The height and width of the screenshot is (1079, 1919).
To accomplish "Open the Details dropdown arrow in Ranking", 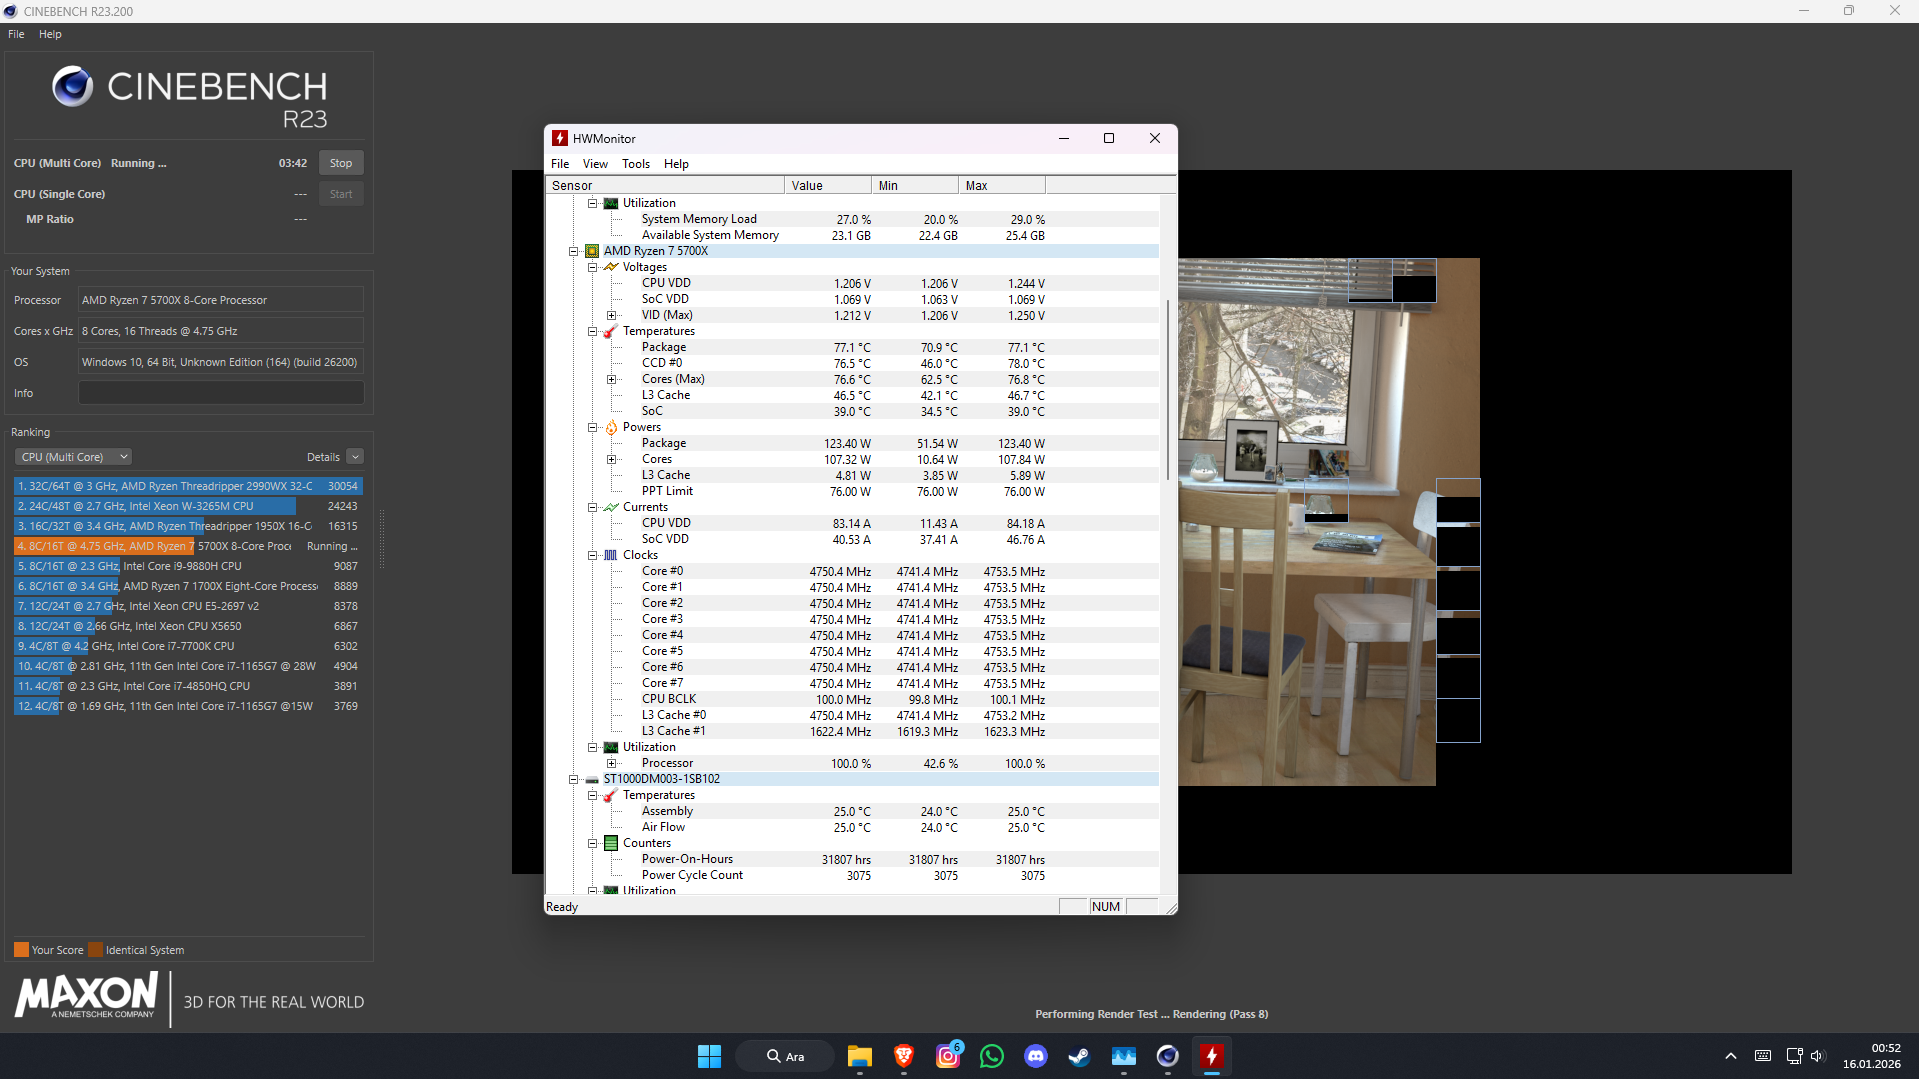I will 355,457.
